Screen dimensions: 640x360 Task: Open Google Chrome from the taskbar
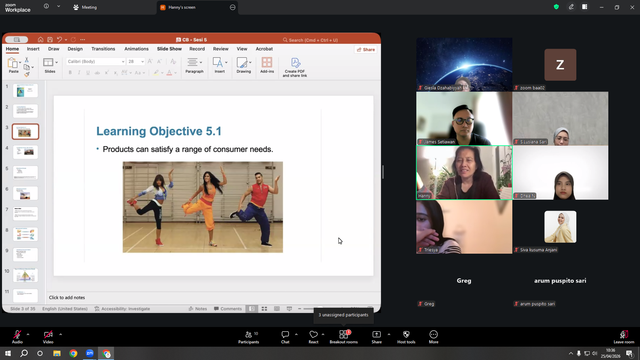pyautogui.click(x=73, y=353)
